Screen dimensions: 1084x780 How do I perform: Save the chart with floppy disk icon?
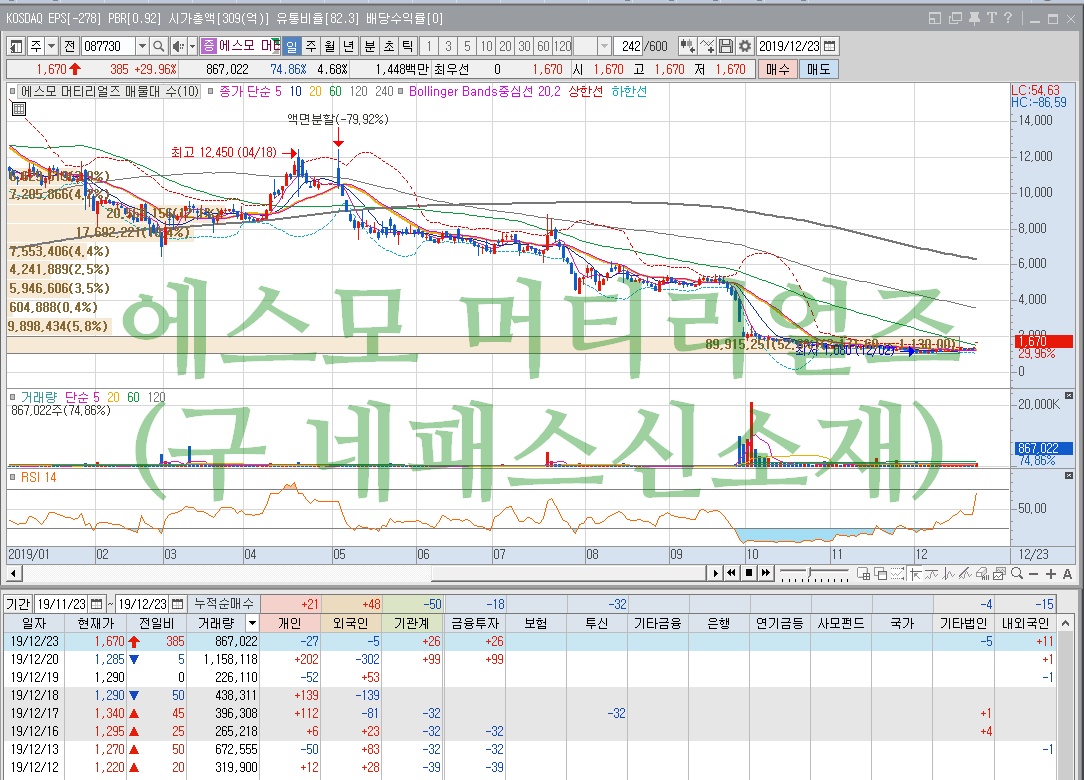(x=725, y=46)
